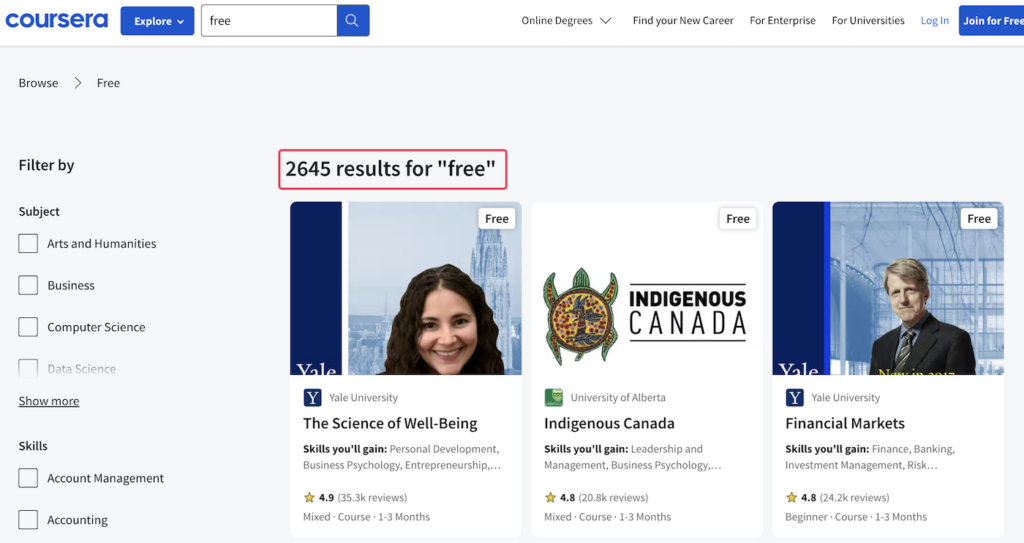Click the magnifier search button
The height and width of the screenshot is (543, 1024).
pos(353,20)
